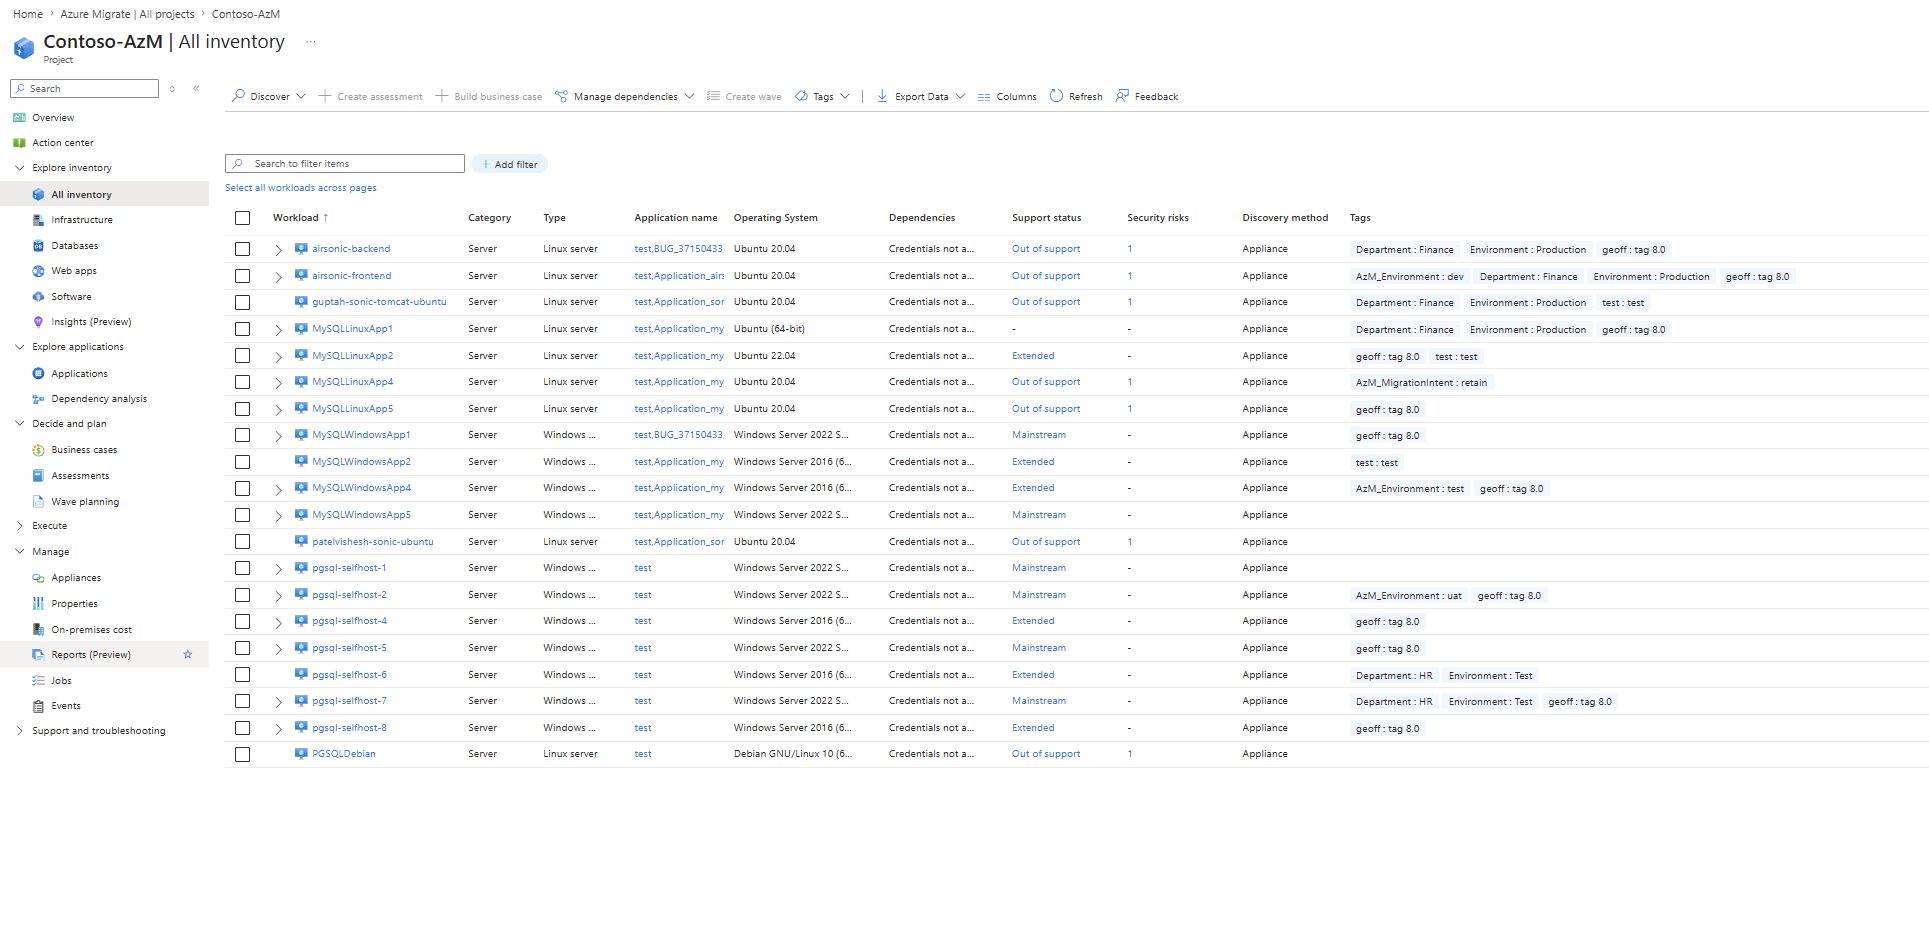Expand Support and troubleshooting section

[19, 731]
